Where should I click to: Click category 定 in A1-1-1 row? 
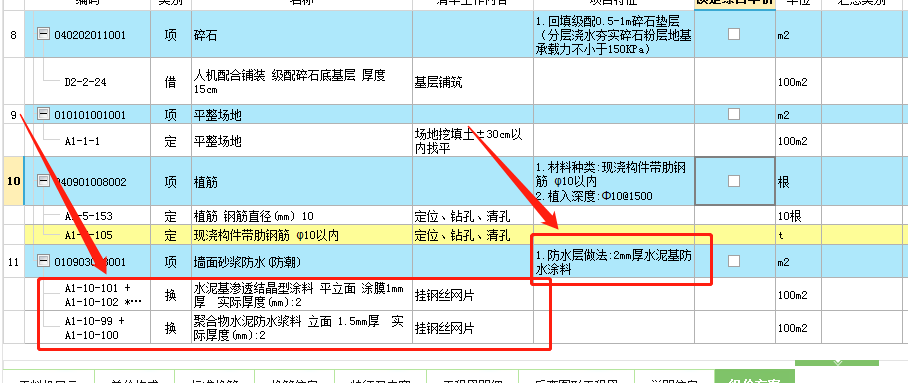click(x=170, y=141)
